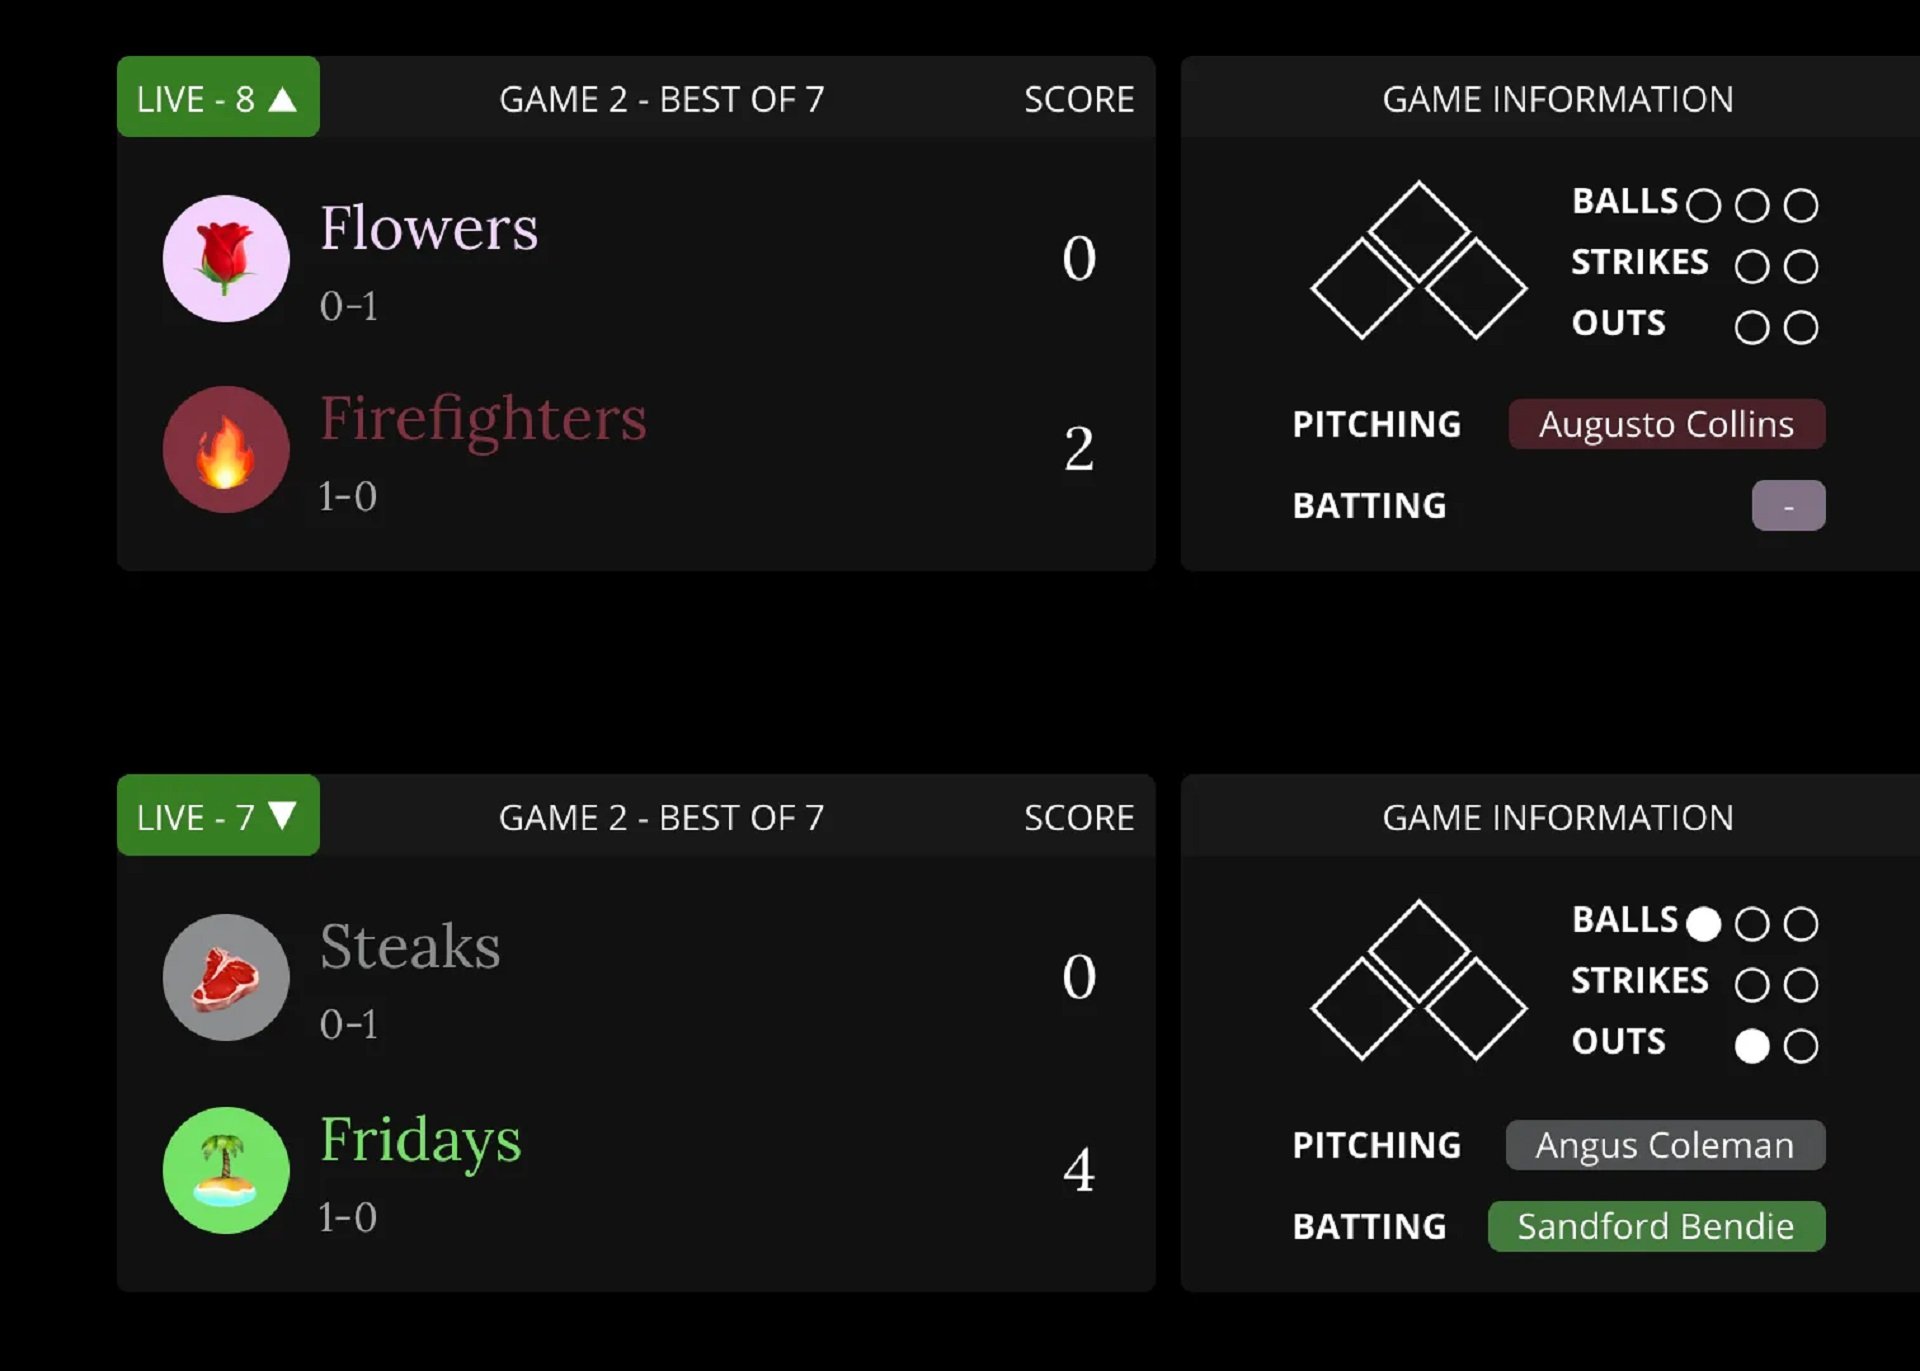Click the Firefighters flame team icon
The height and width of the screenshot is (1371, 1920).
(226, 450)
